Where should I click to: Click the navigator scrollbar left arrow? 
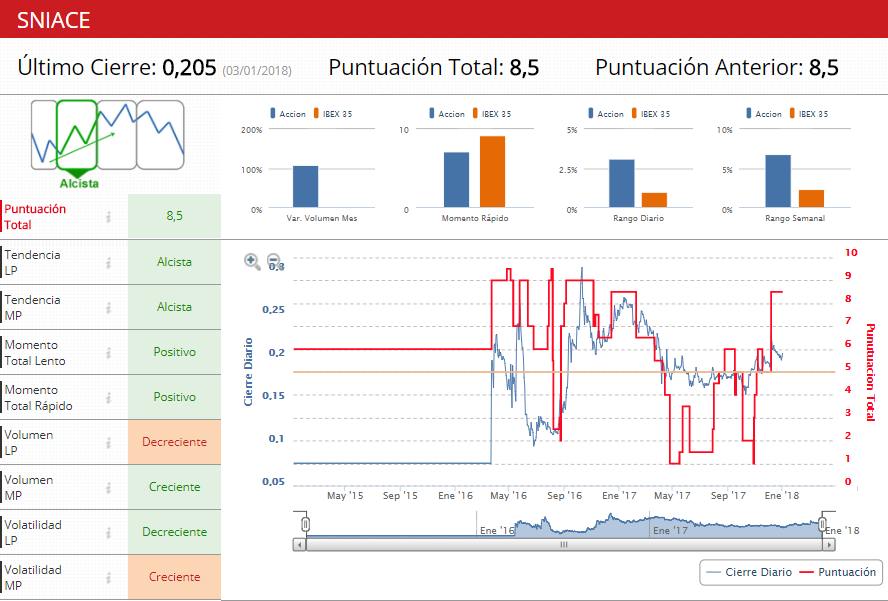[x=300, y=545]
